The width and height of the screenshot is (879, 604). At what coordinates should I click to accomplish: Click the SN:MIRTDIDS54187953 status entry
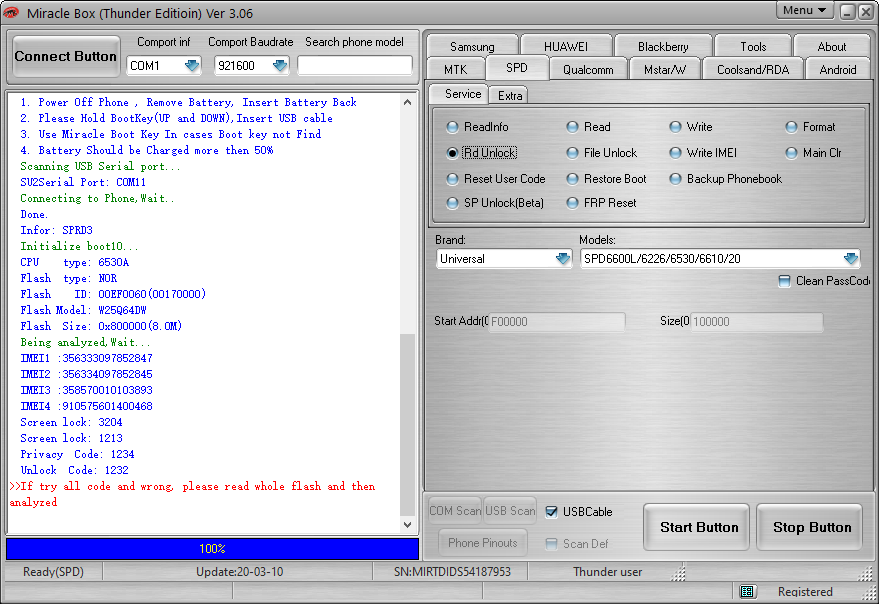[452, 571]
